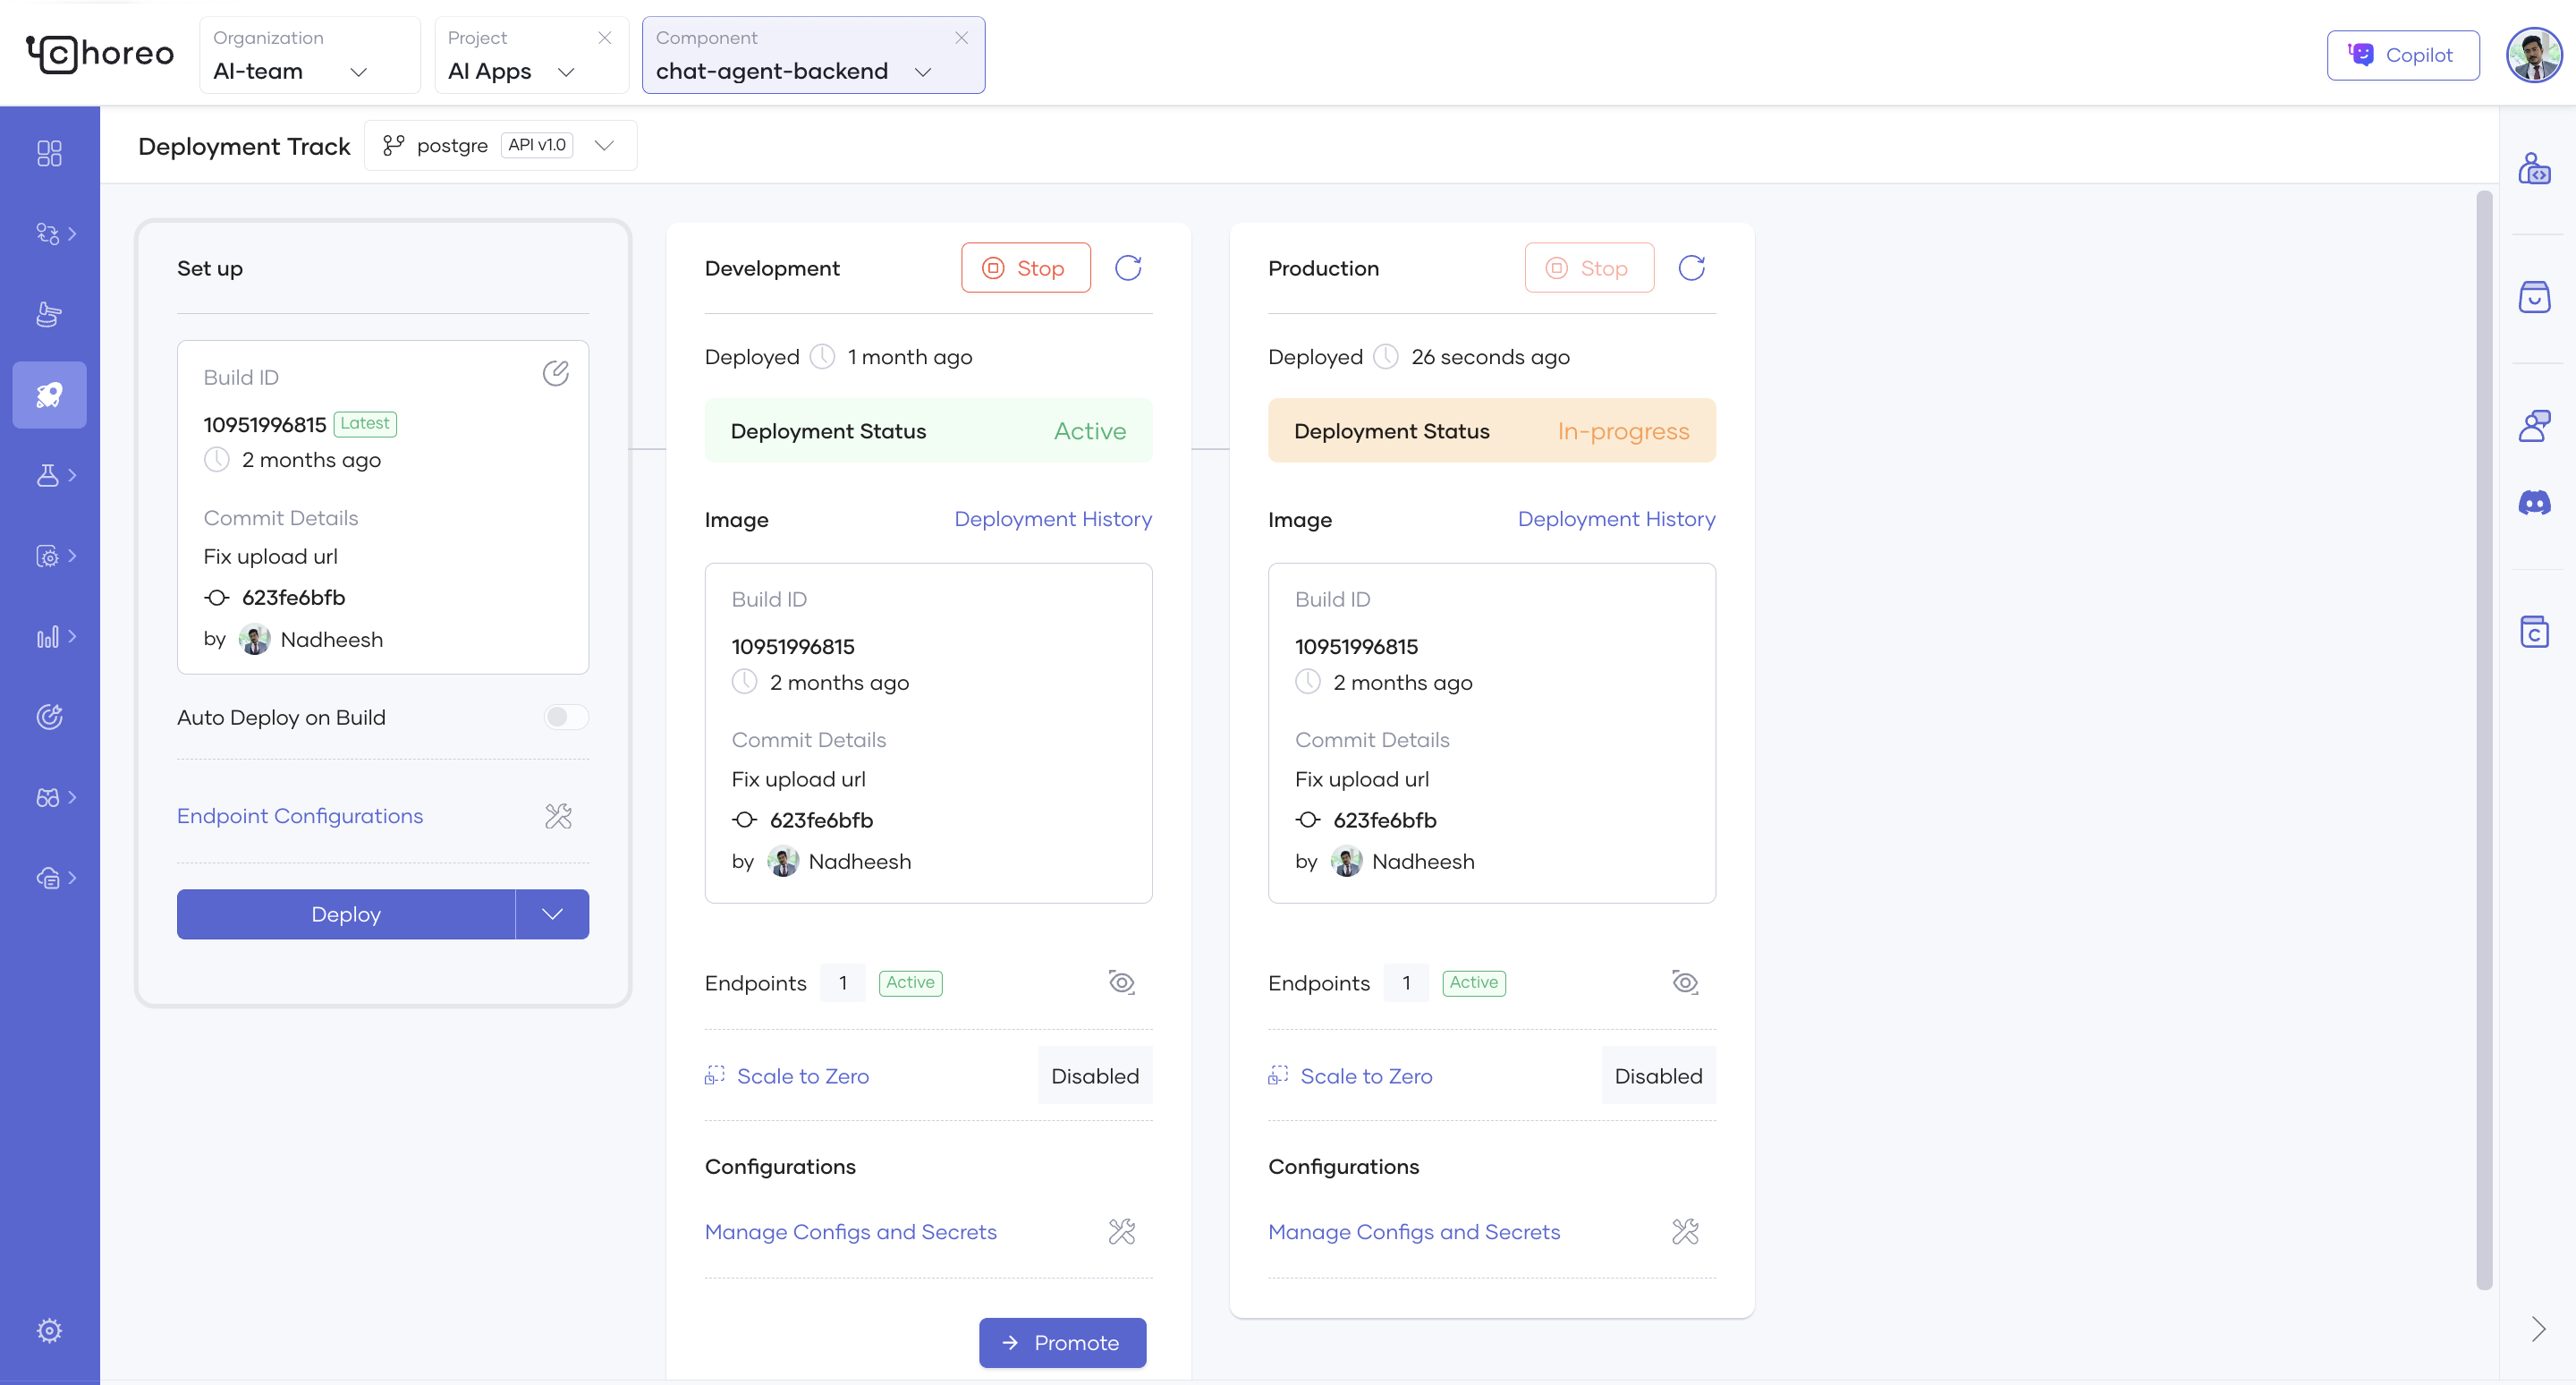Refresh the Development environment status
The height and width of the screenshot is (1385, 2576).
click(1128, 267)
